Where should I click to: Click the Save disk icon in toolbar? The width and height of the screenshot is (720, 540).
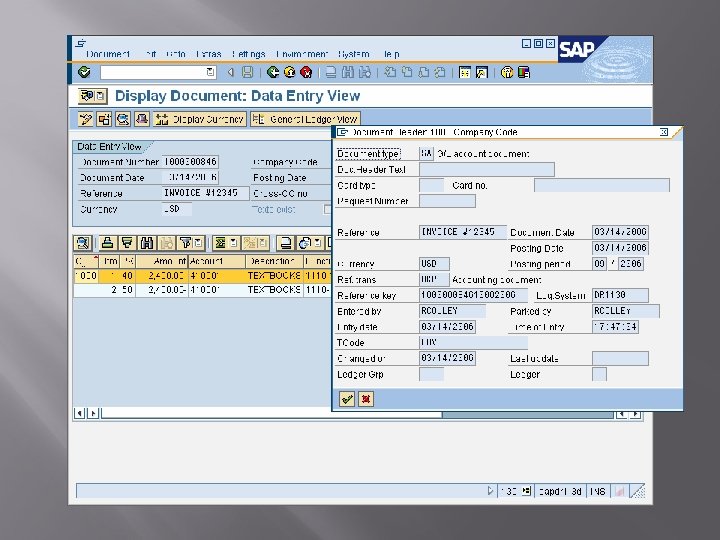click(247, 72)
